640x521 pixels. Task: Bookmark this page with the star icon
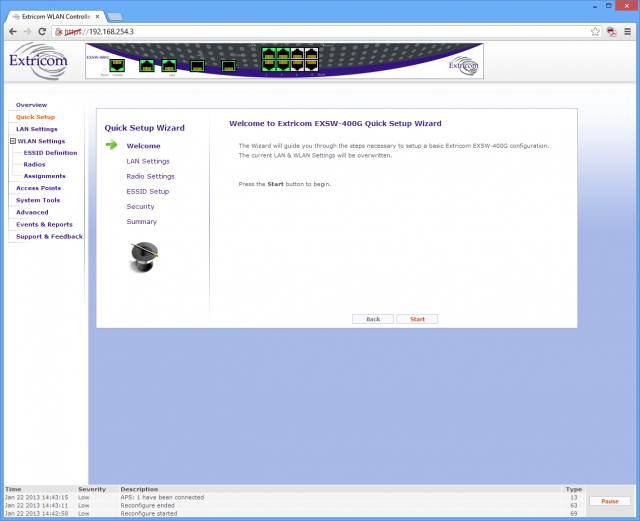595,31
